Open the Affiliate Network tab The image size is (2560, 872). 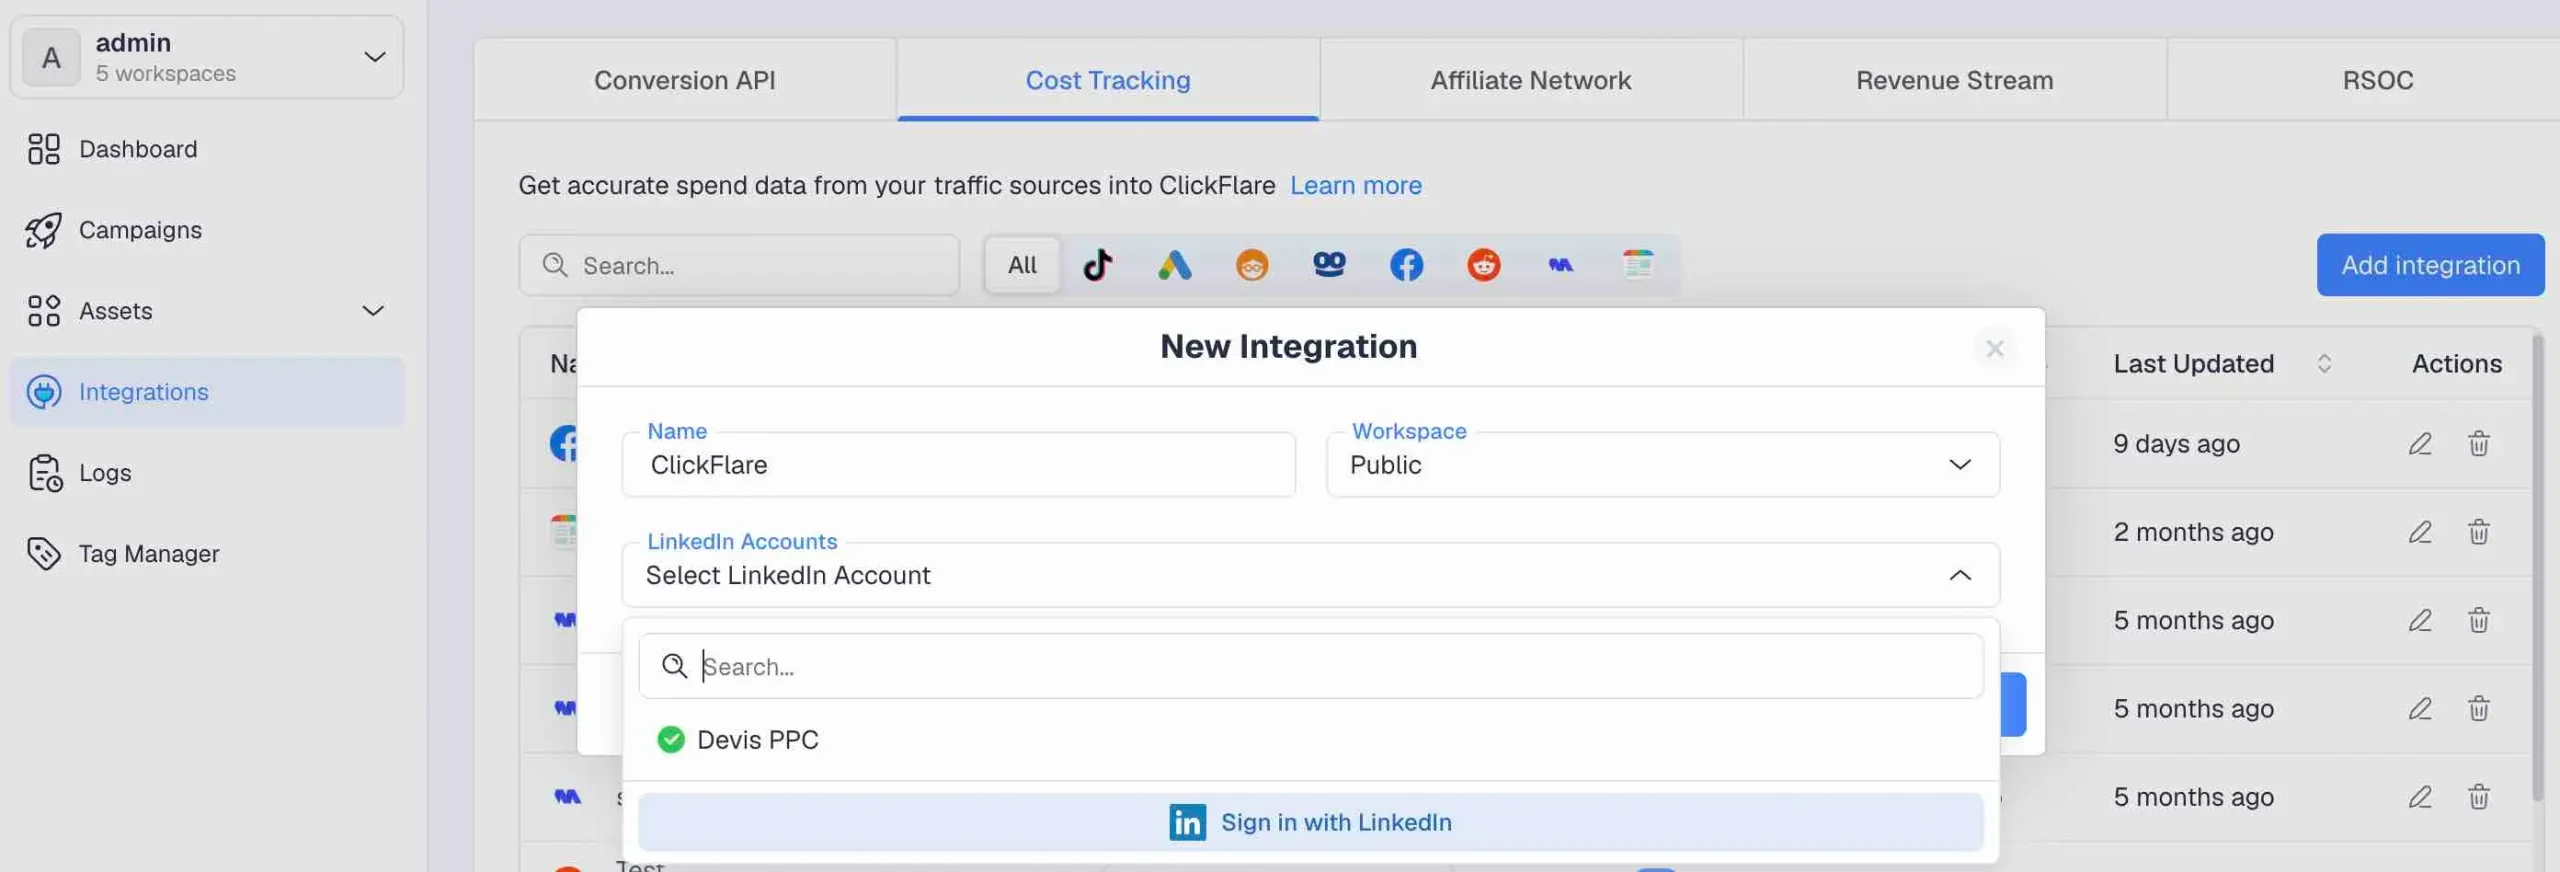(x=1531, y=80)
